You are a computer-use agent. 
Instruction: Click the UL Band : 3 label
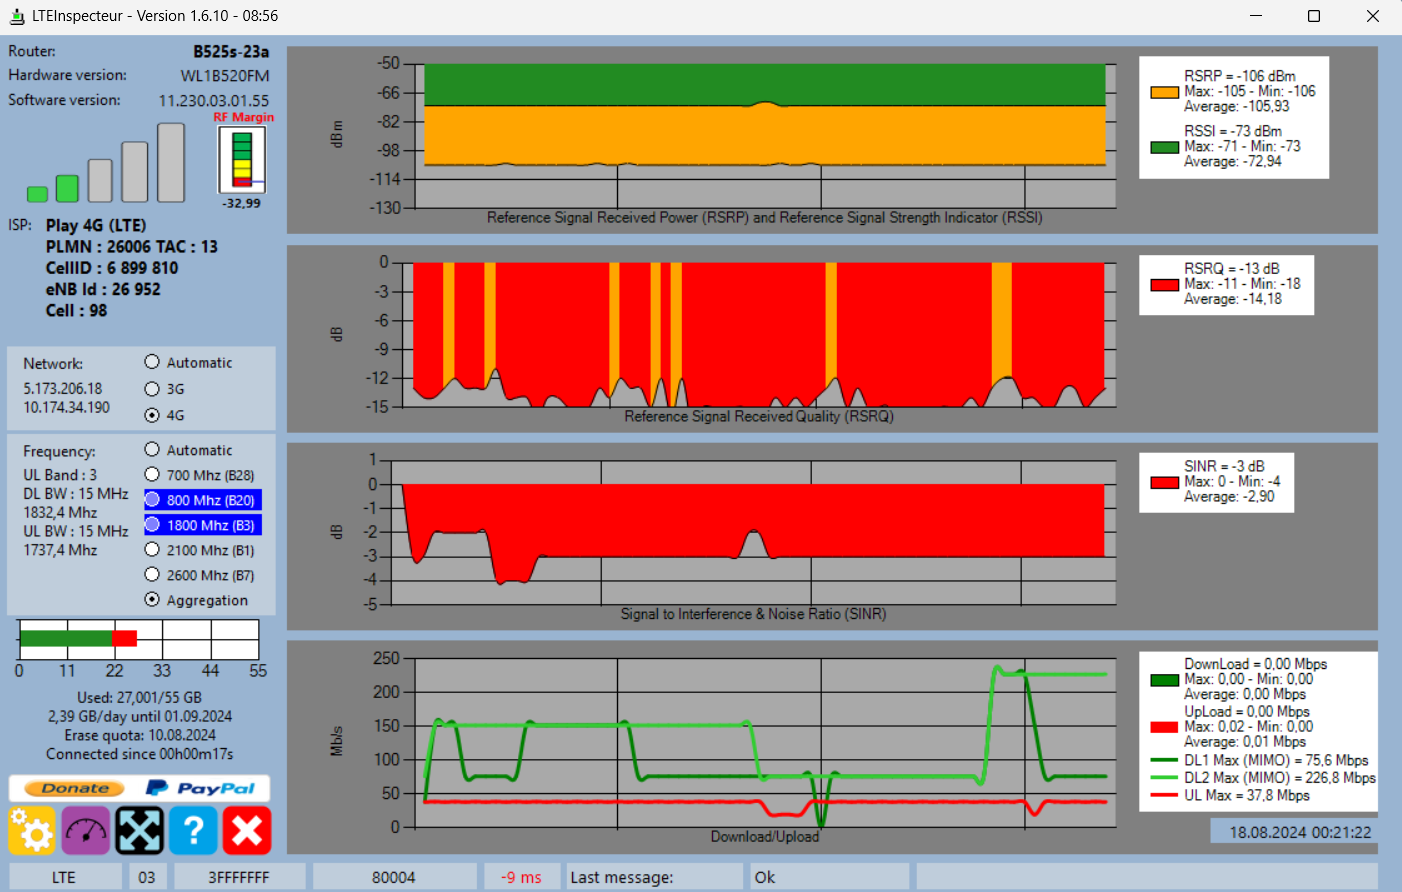[60, 475]
